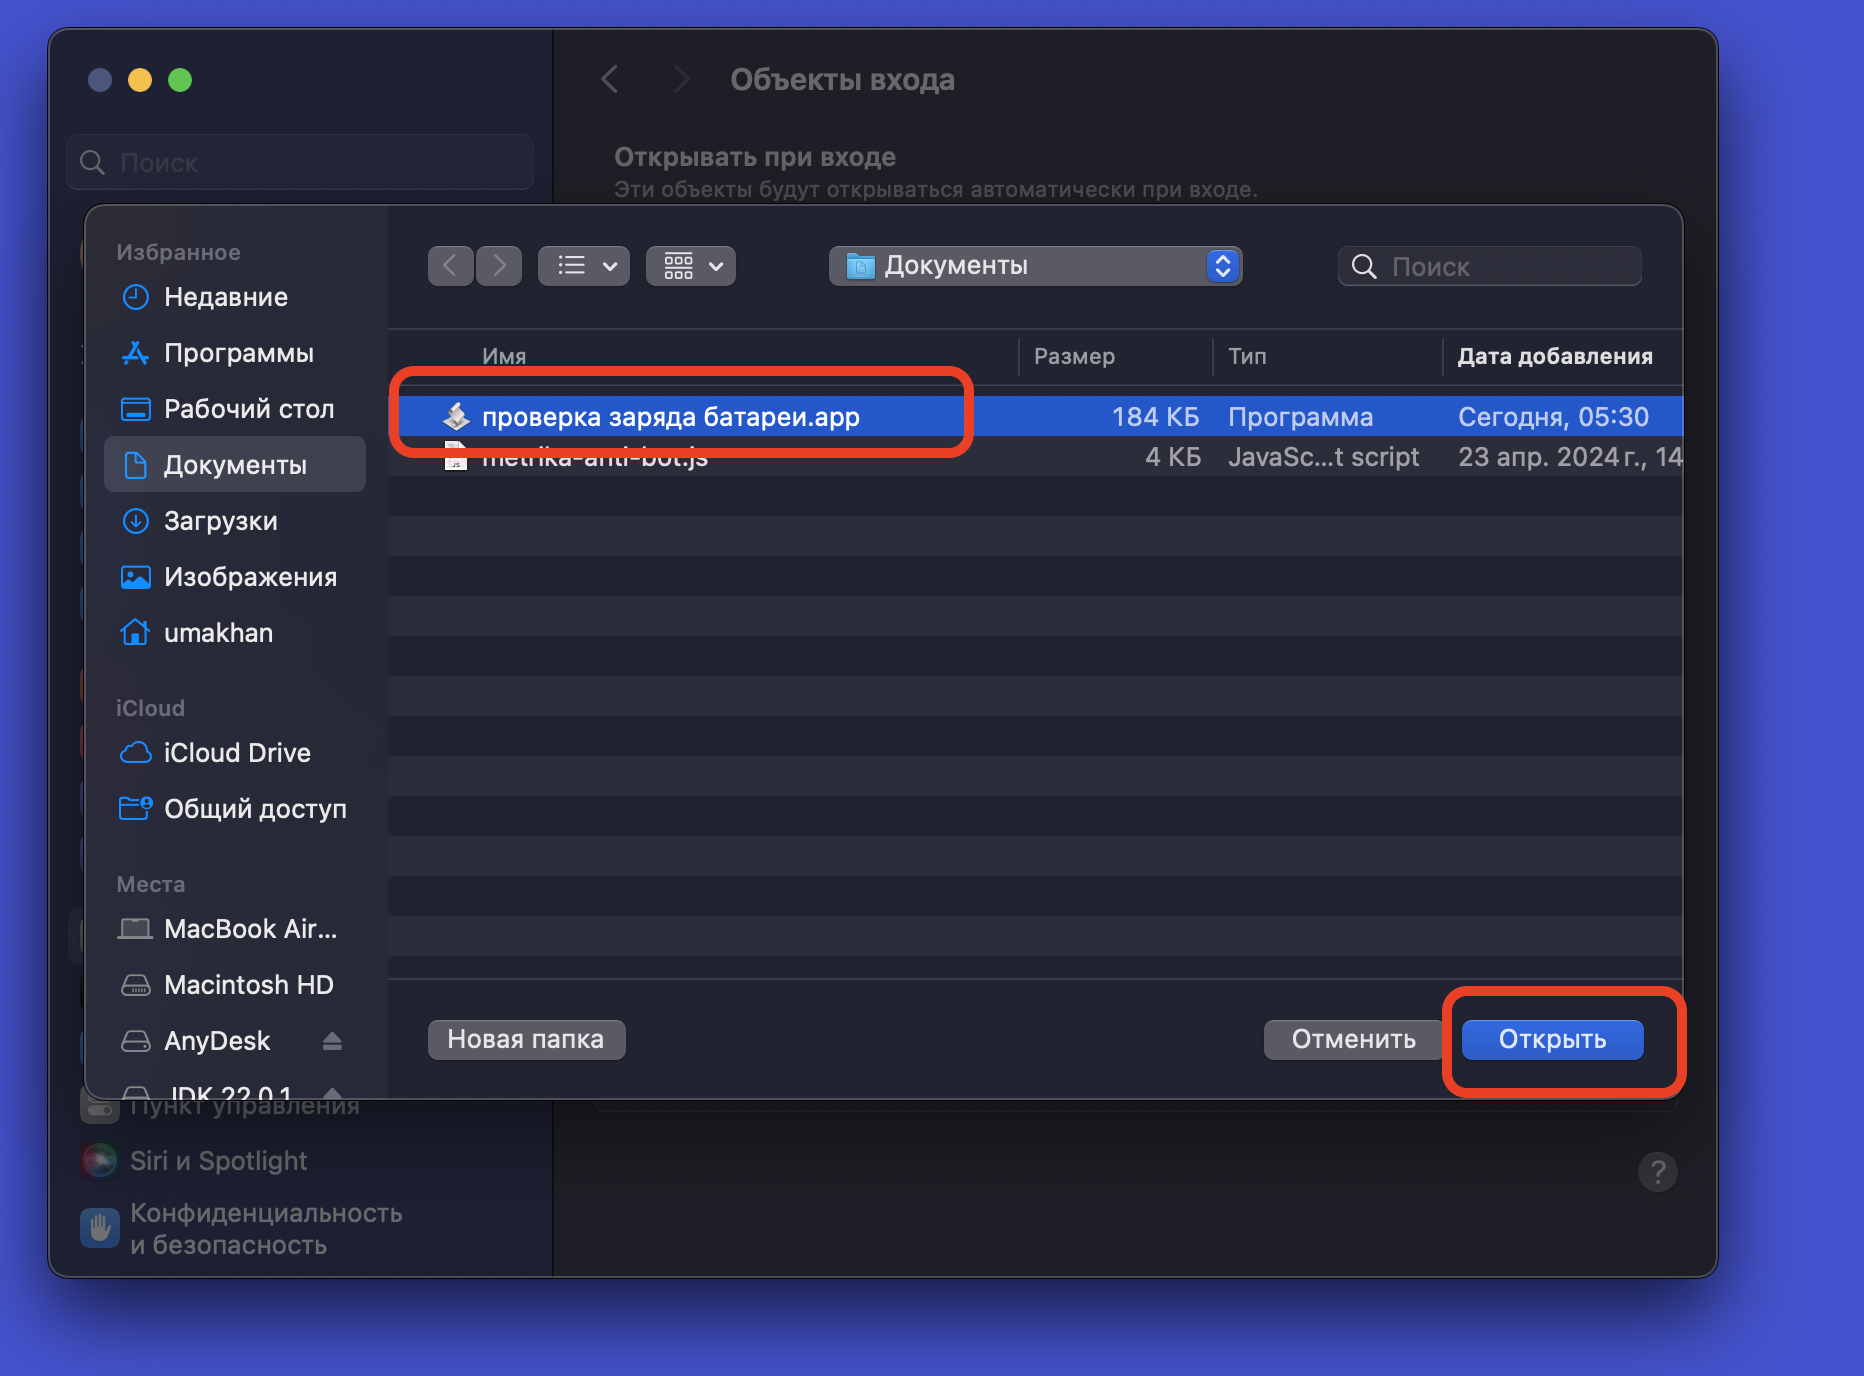The width and height of the screenshot is (1864, 1376).
Task: Open the list view options dropdown
Action: (584, 266)
